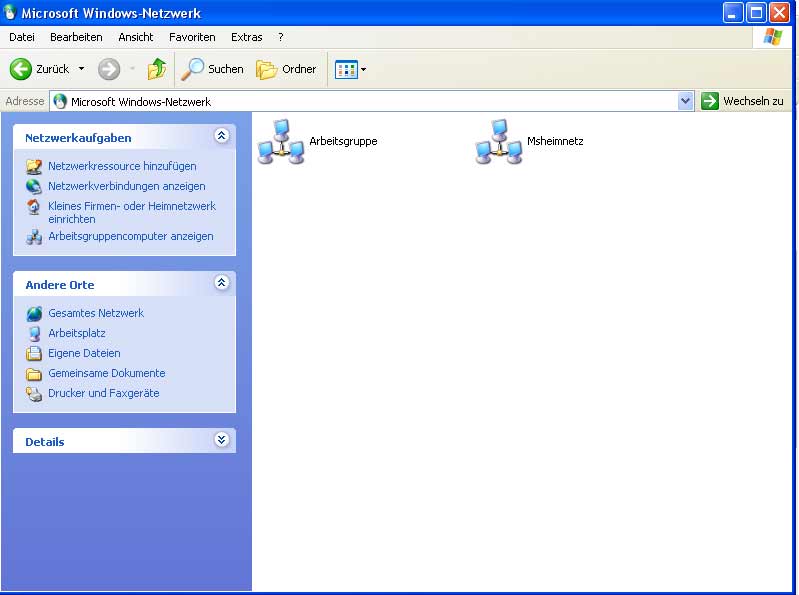This screenshot has width=799, height=595.
Task: Click the Gesamtes Netzwerk globe icon
Action: (34, 313)
